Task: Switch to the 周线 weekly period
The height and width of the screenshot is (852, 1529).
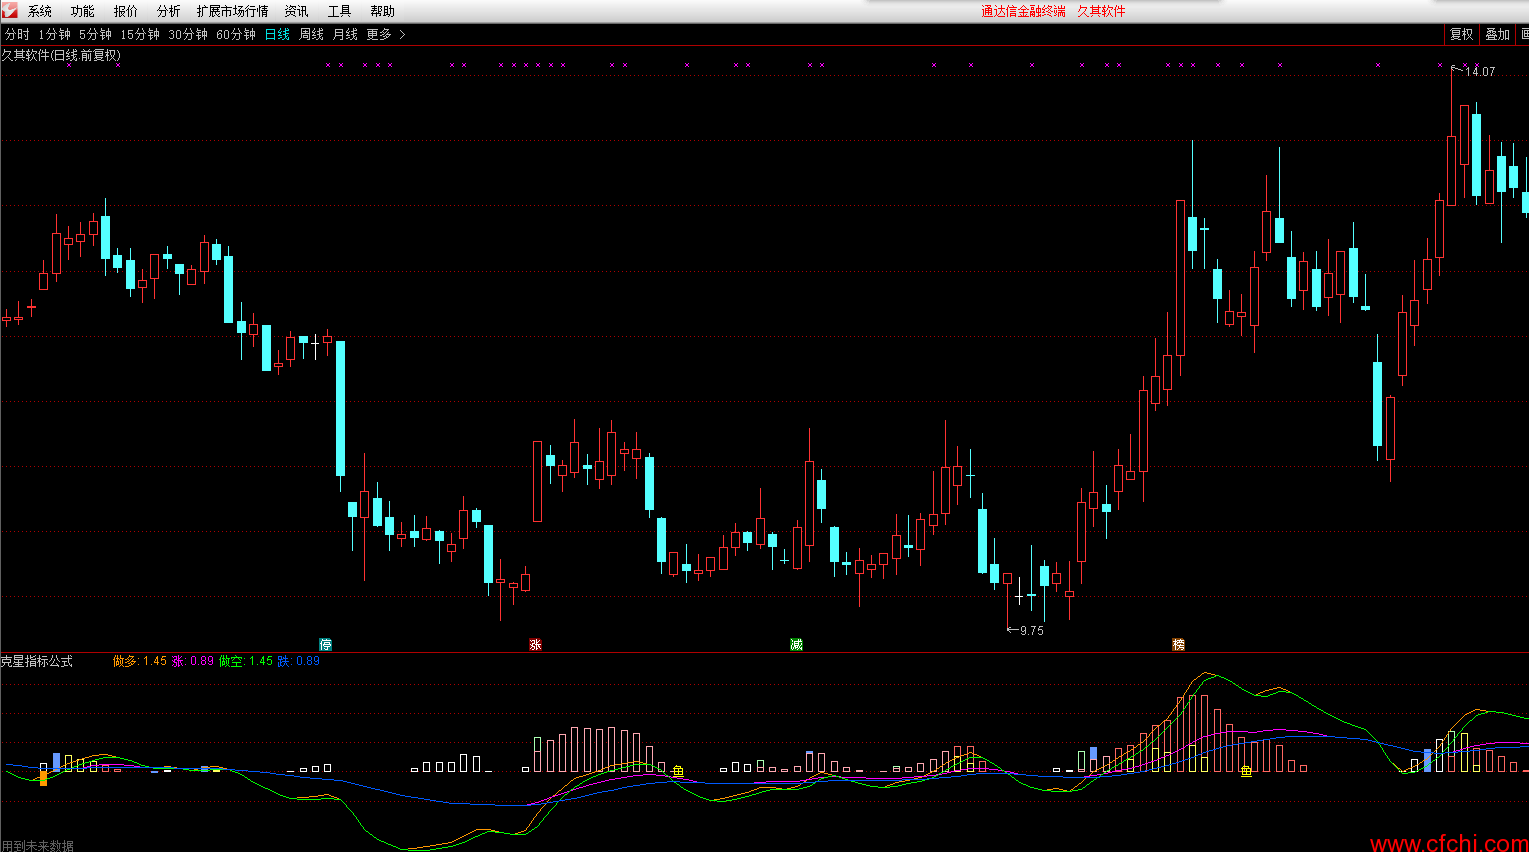Action: [312, 34]
